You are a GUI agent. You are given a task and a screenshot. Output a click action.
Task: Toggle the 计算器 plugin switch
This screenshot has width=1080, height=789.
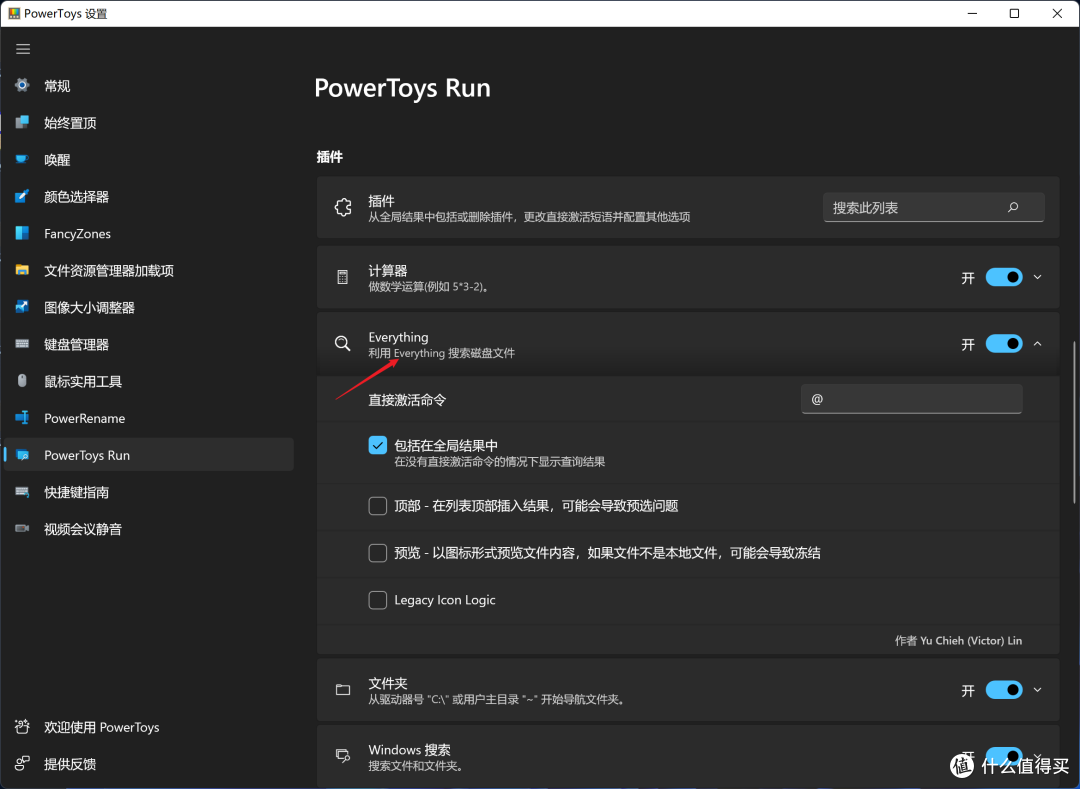[1005, 277]
